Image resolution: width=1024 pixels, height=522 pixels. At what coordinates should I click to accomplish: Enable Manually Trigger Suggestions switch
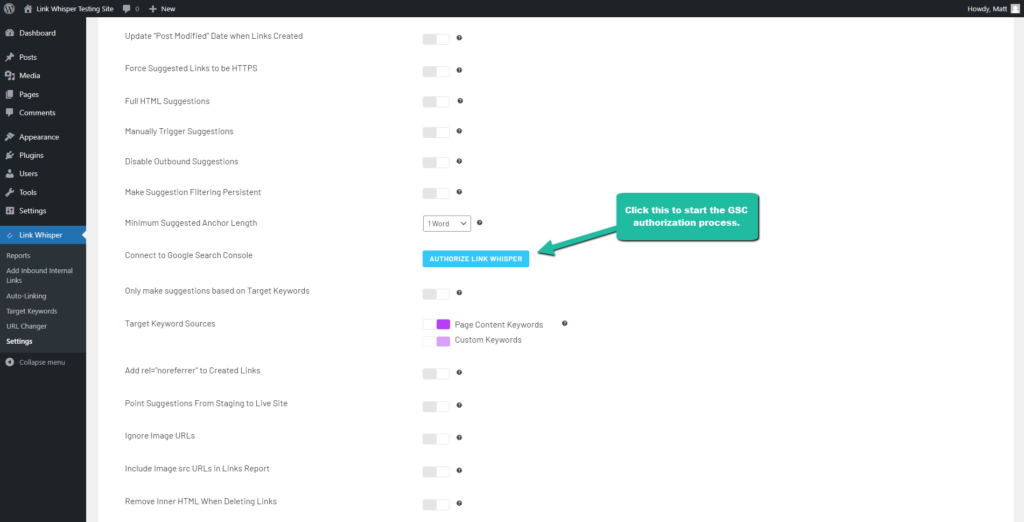(436, 132)
